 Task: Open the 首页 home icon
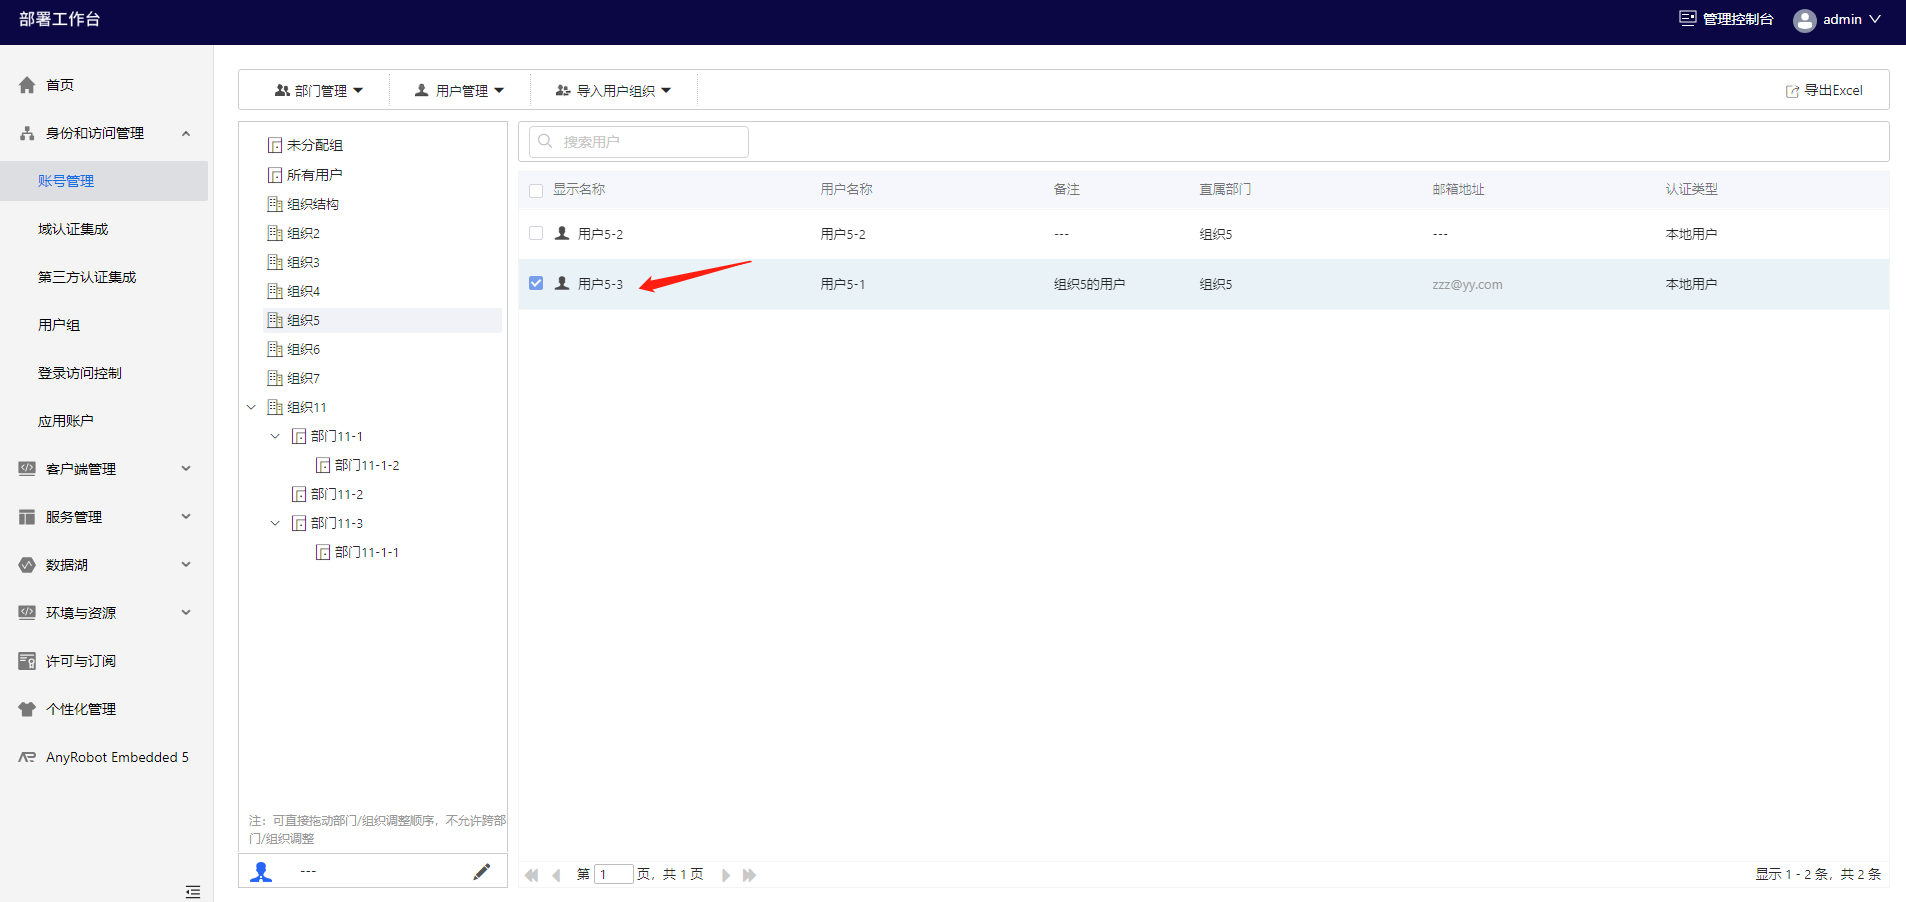[27, 85]
